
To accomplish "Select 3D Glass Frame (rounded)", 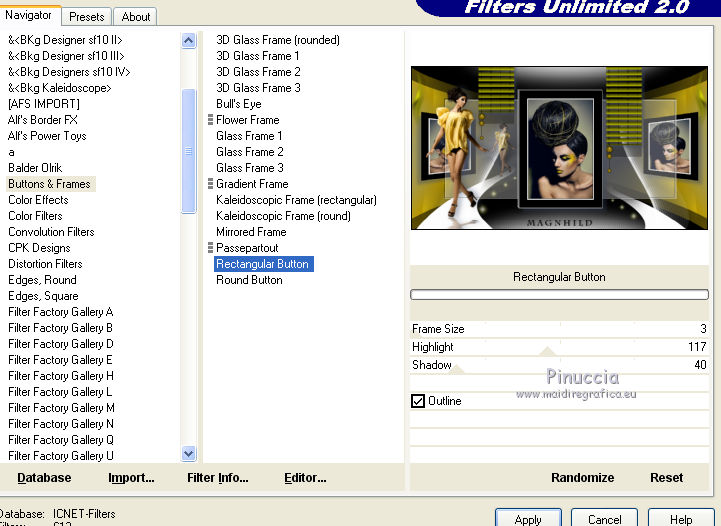I will tap(278, 40).
